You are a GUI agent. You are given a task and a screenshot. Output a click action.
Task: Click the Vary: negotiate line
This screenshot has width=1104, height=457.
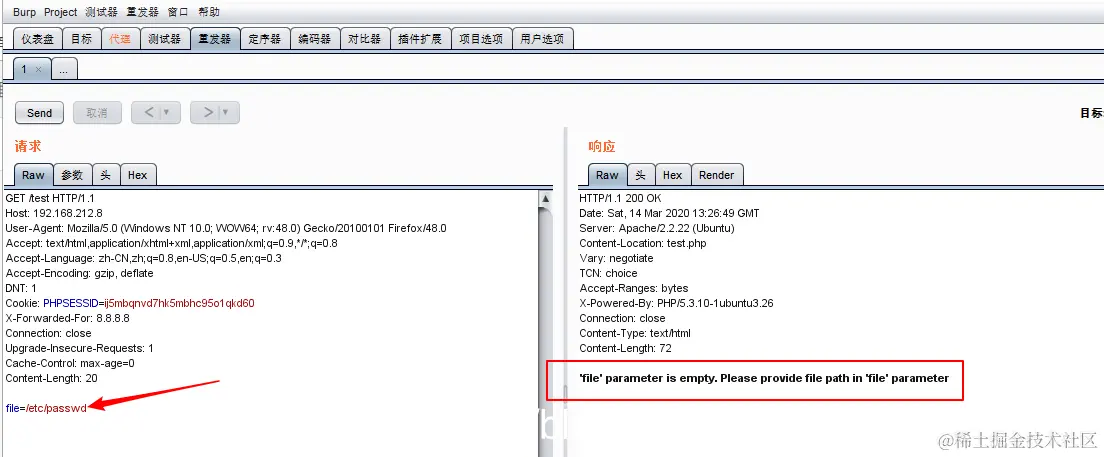617,258
